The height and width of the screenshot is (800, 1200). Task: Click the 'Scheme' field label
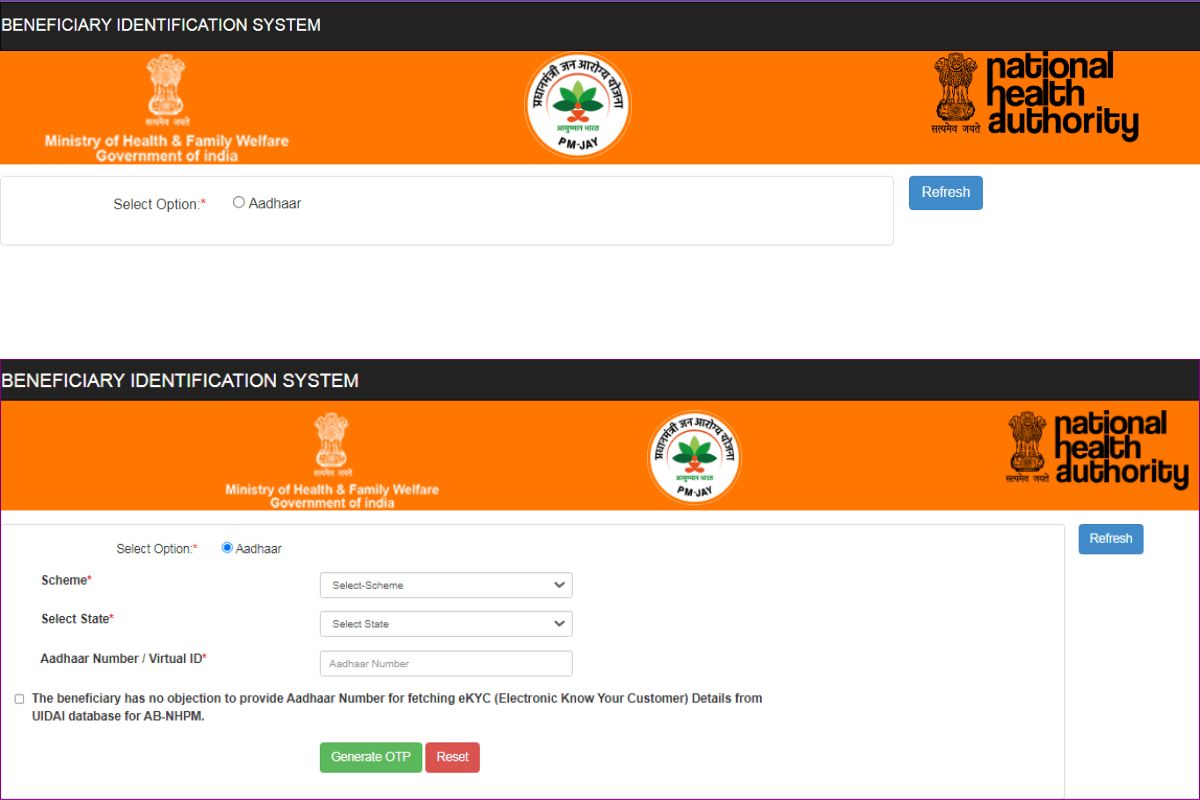coord(66,580)
